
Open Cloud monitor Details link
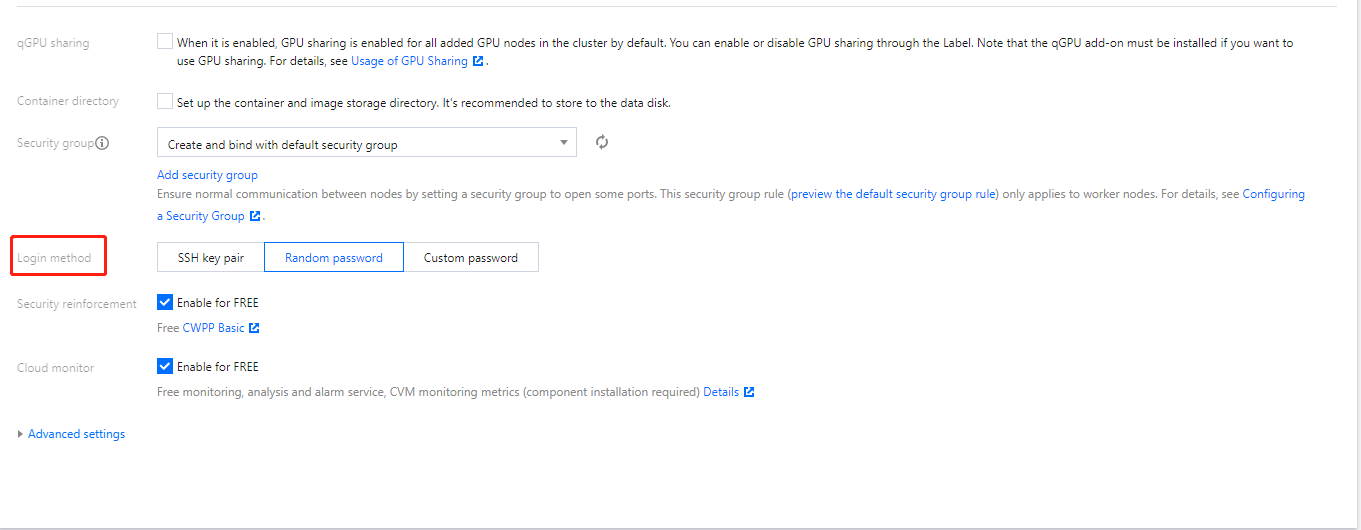[721, 392]
